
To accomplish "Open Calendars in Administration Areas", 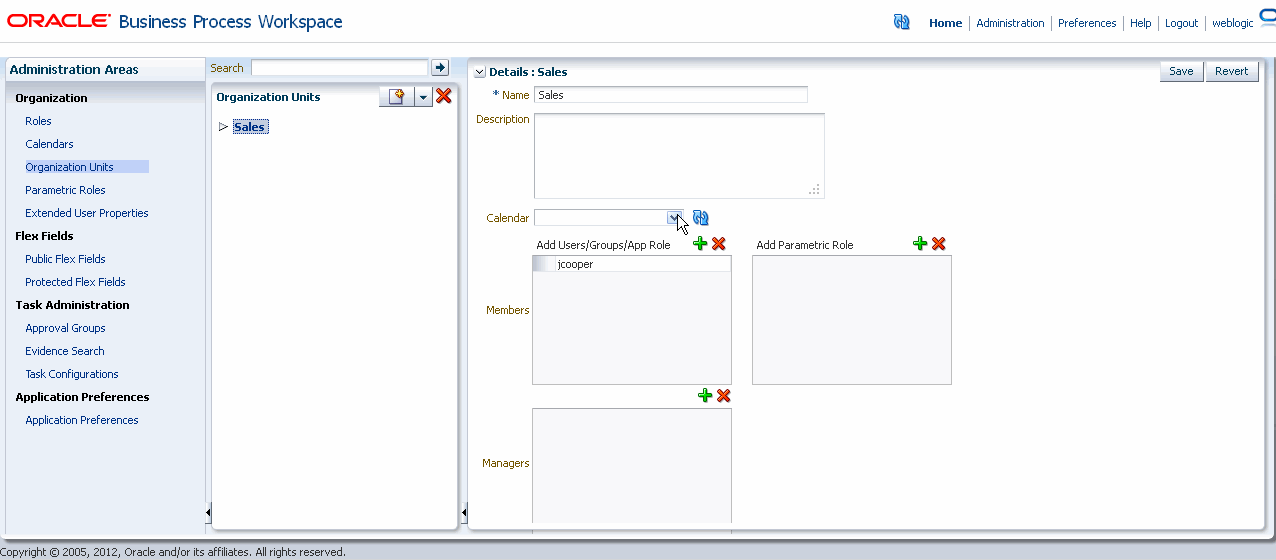I will (49, 144).
